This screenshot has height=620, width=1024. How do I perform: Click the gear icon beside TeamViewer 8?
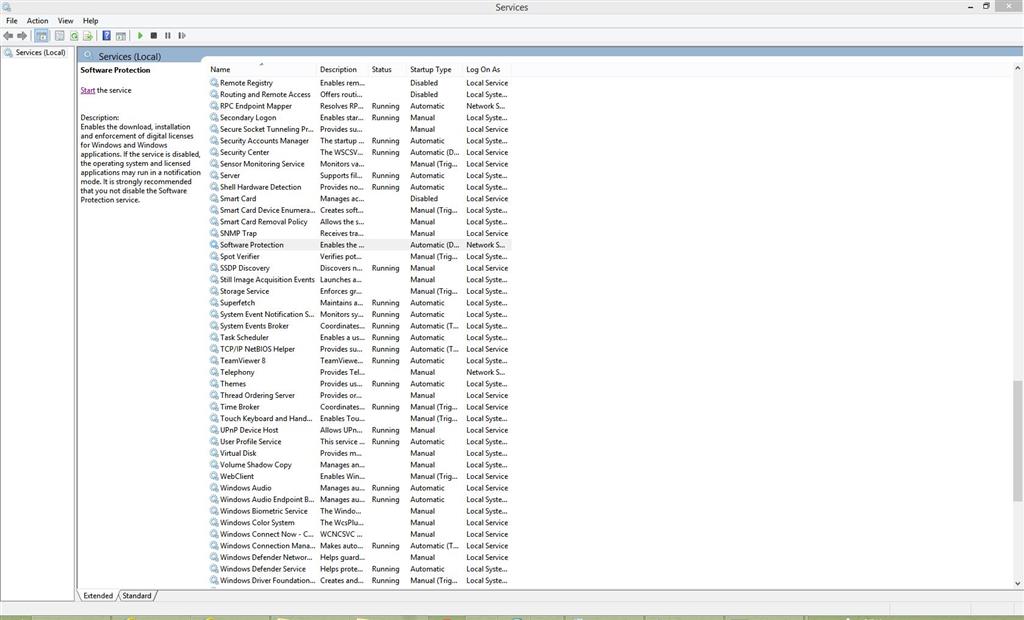[214, 361]
